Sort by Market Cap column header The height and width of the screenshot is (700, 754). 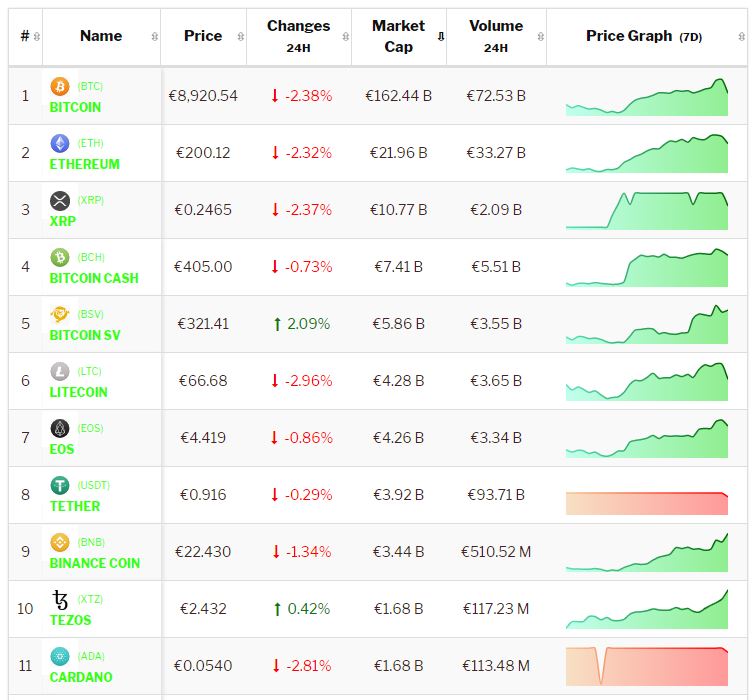click(398, 36)
